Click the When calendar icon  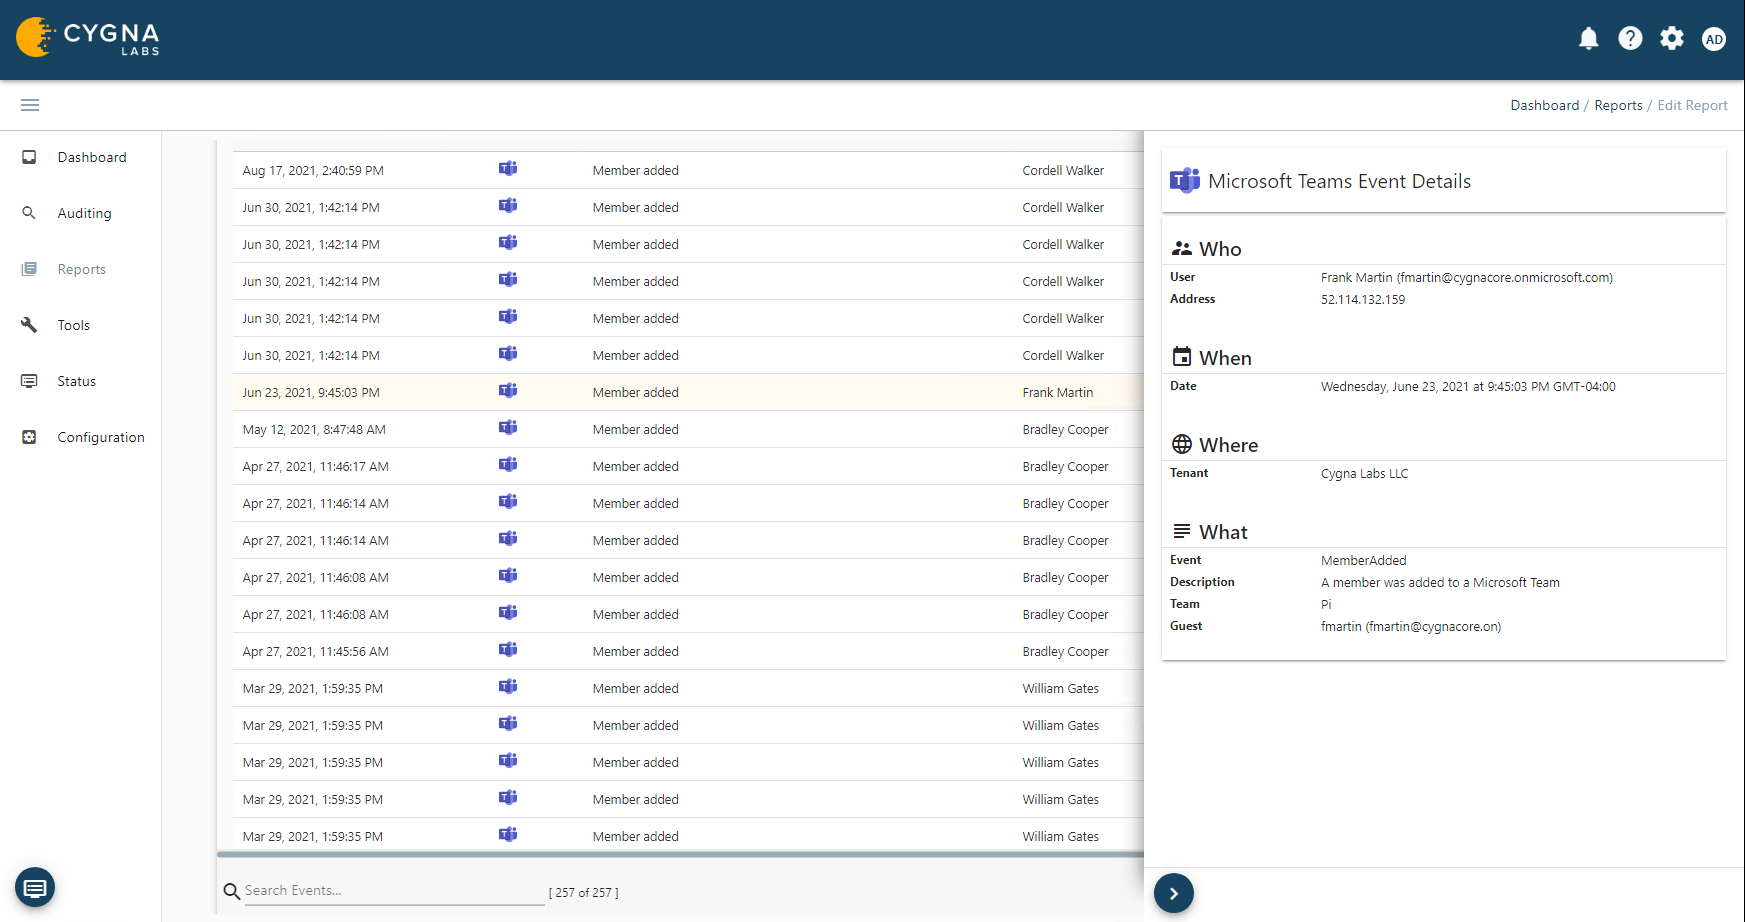[x=1182, y=357]
